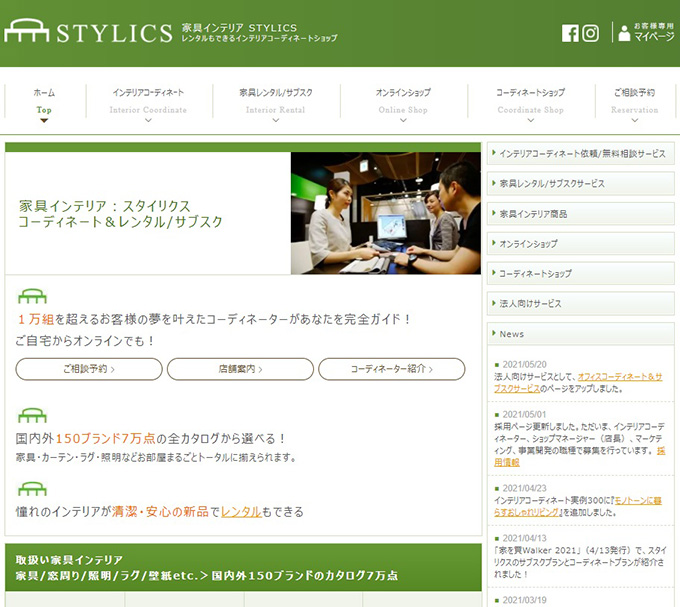Open the 採用情報 news link
Viewport: 680px width, 607px height.
507,462
